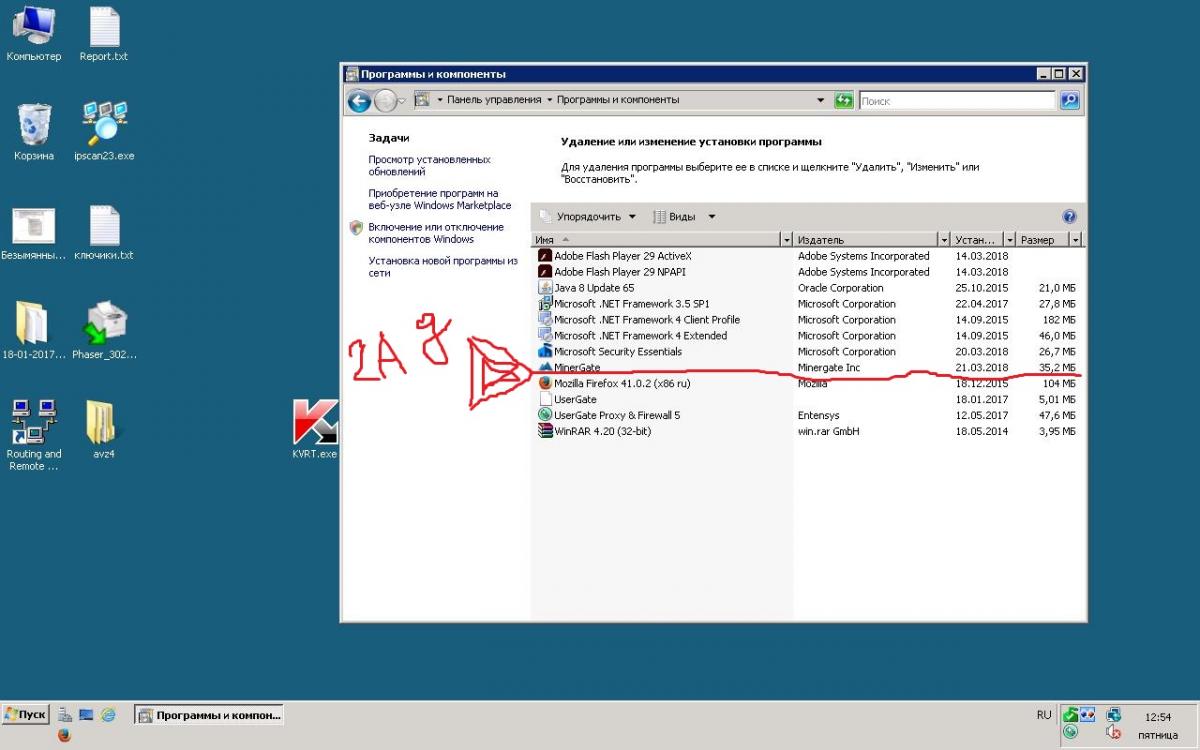Click the show desktop quick launch icon

86,715
